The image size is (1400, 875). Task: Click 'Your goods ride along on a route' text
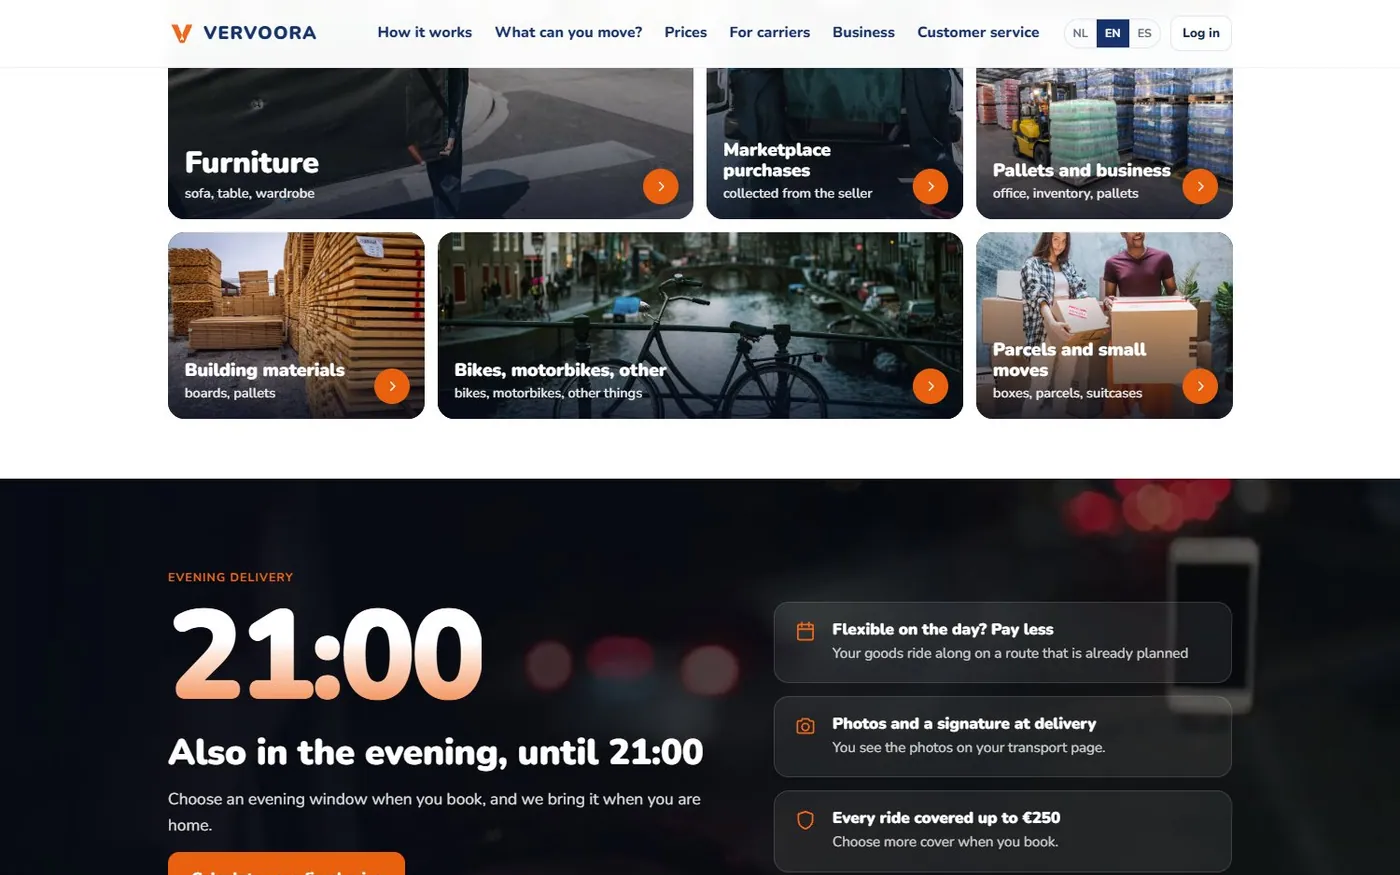[x=1010, y=653]
